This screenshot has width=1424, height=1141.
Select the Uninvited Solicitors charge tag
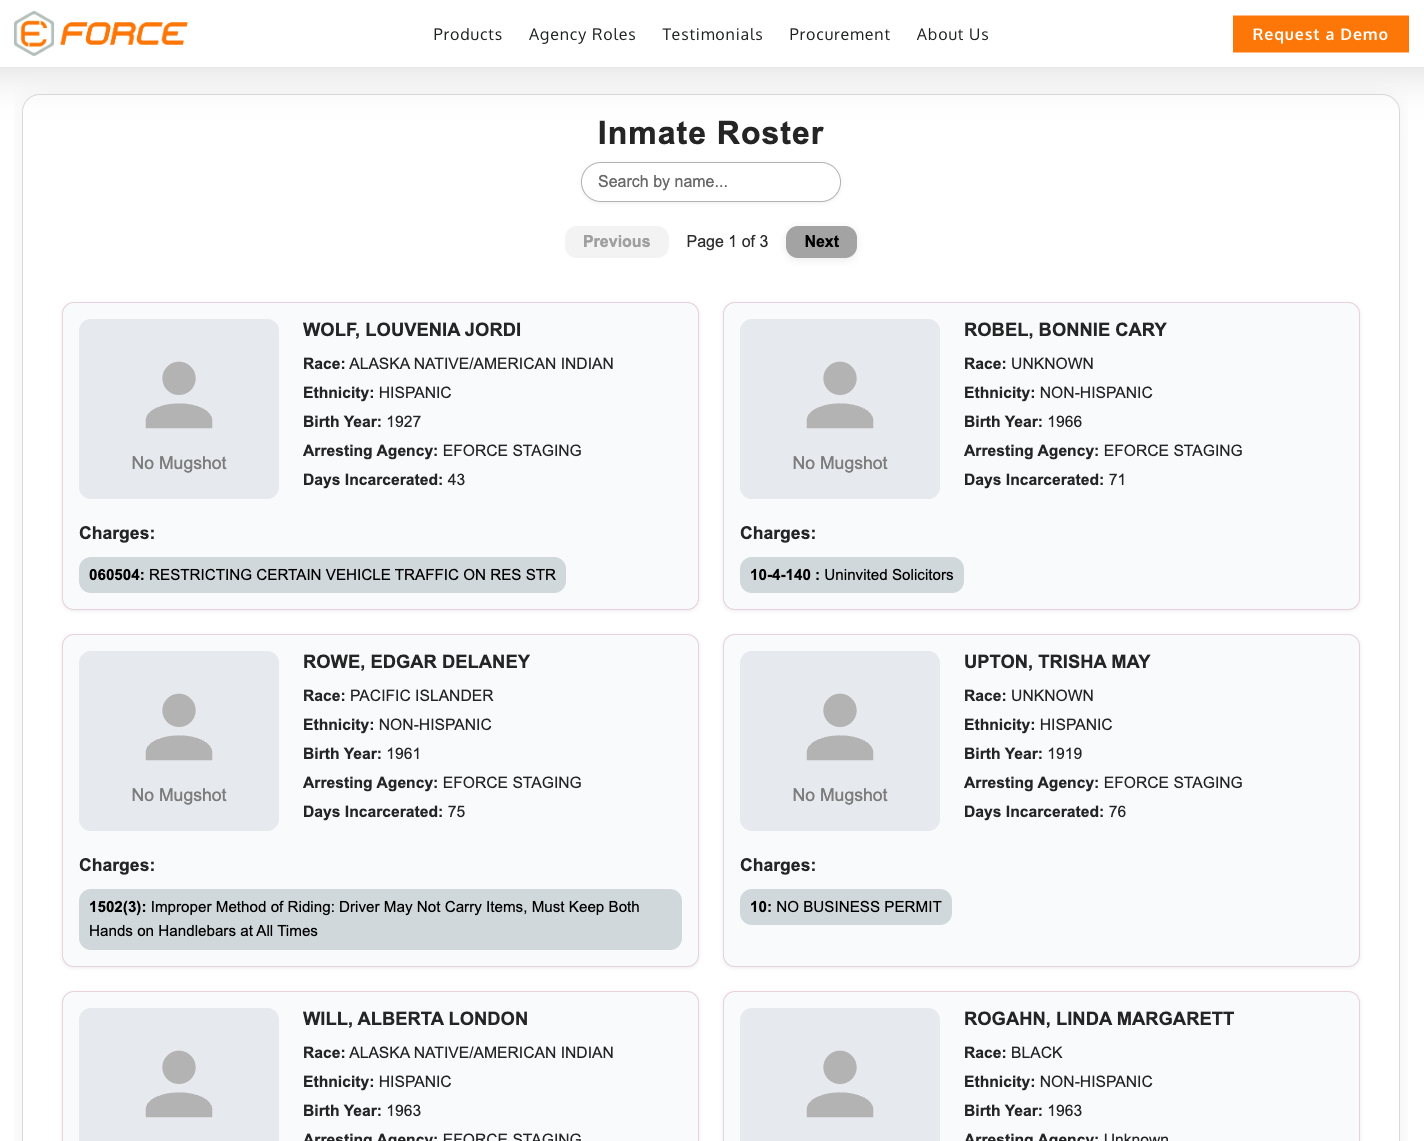coord(851,574)
